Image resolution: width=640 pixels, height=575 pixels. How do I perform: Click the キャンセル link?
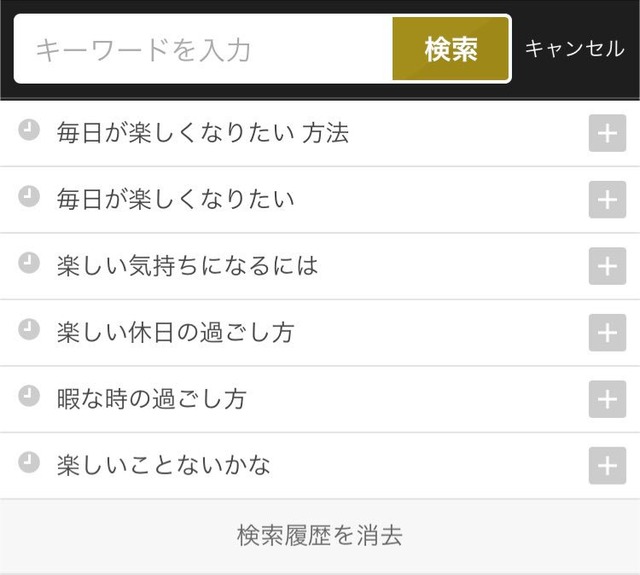(574, 49)
